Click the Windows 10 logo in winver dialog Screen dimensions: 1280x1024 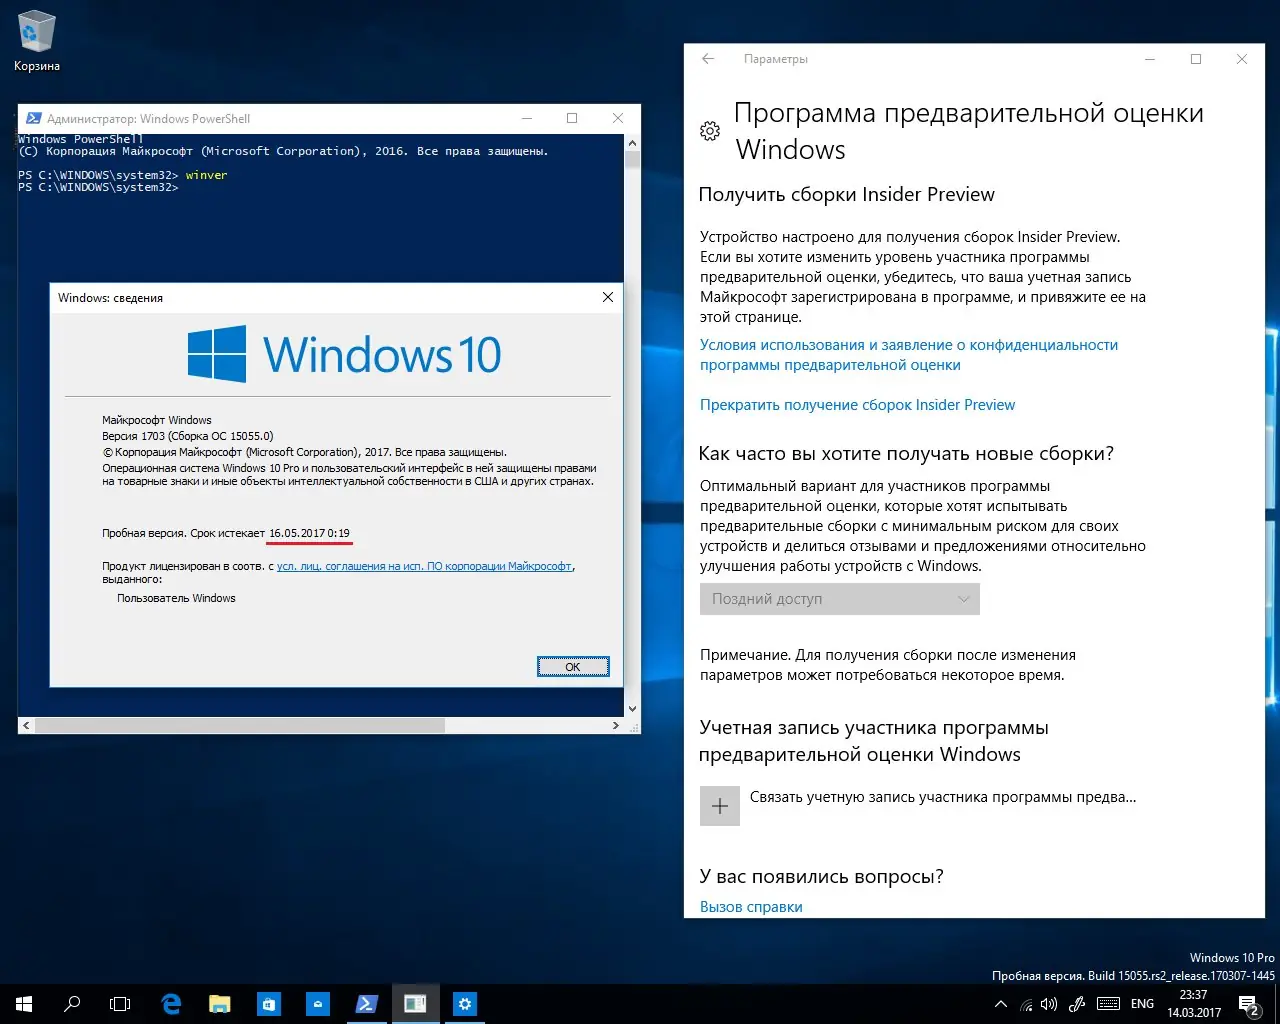(x=344, y=354)
